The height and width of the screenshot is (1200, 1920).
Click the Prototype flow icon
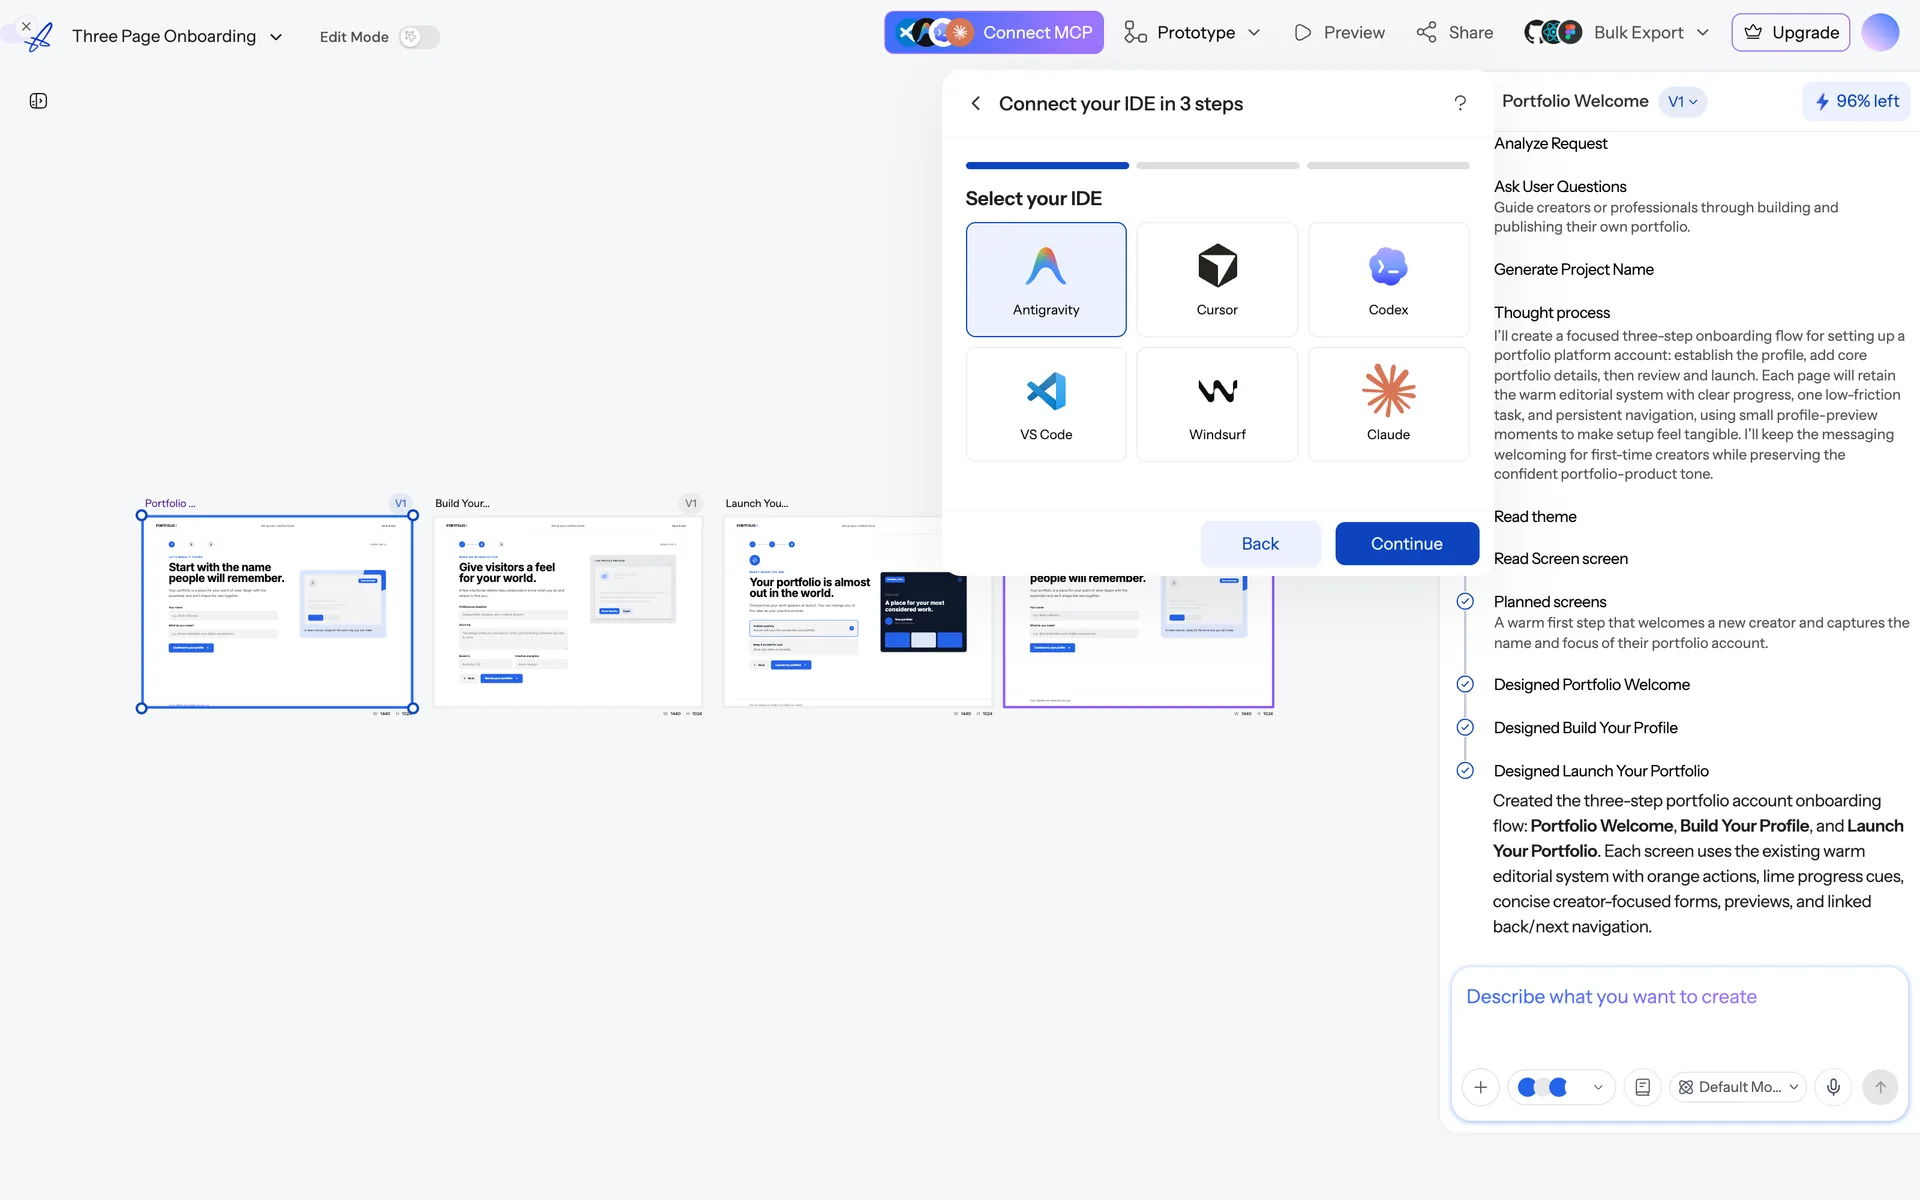1135,33
